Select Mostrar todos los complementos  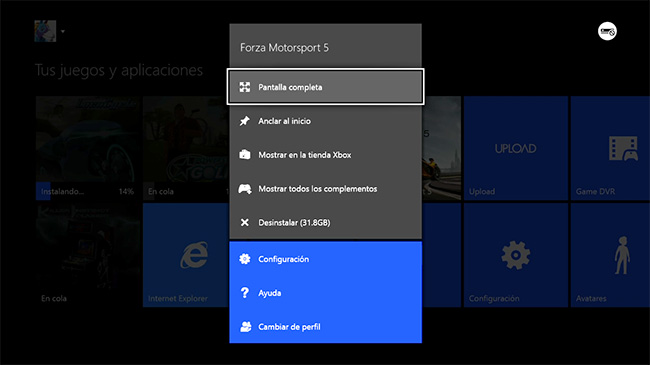325,189
